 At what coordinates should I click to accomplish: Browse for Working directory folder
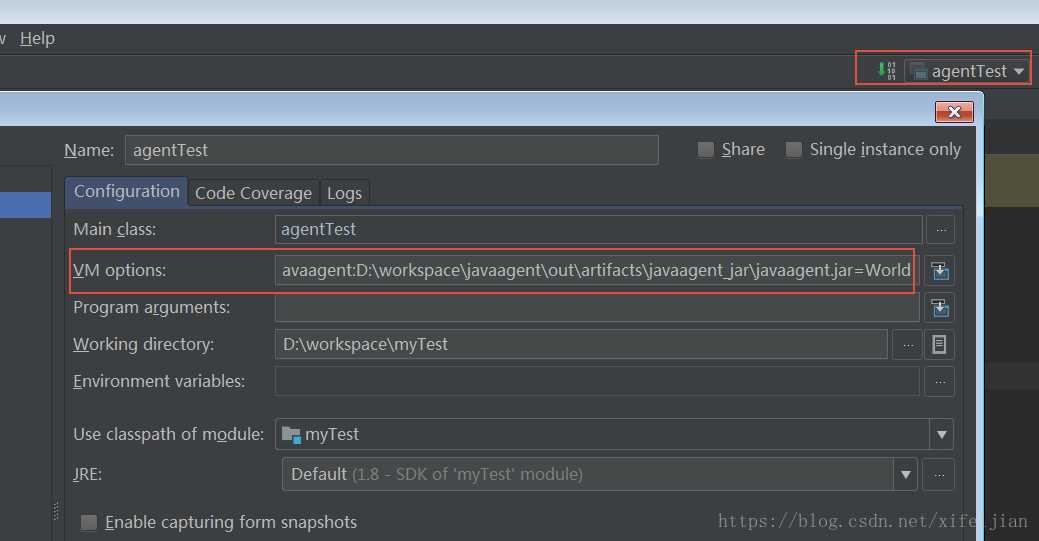(x=906, y=344)
